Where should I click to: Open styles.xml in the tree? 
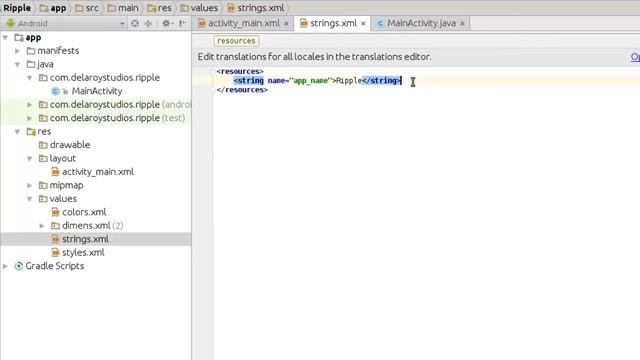(83, 253)
